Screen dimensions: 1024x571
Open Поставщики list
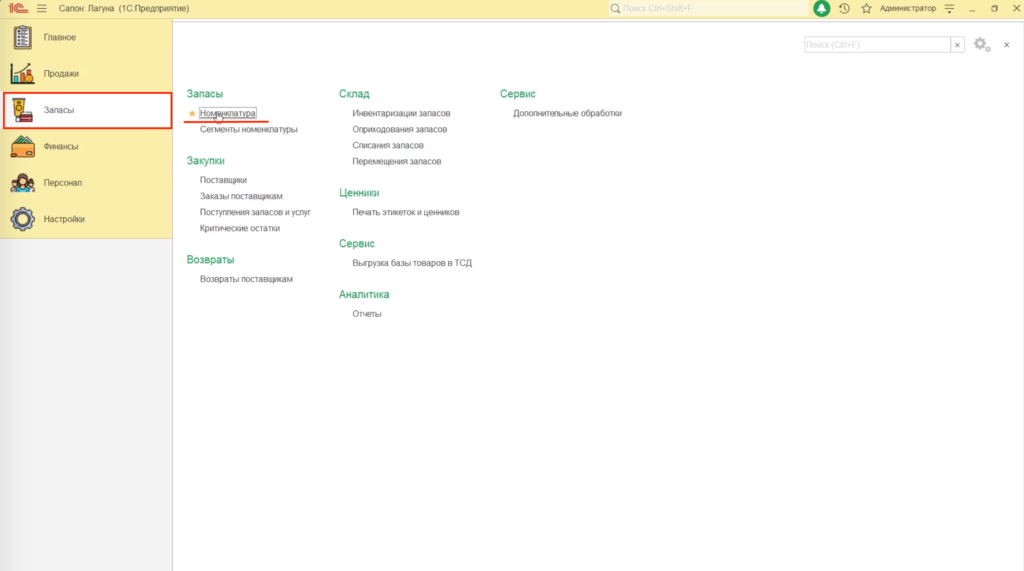[223, 180]
